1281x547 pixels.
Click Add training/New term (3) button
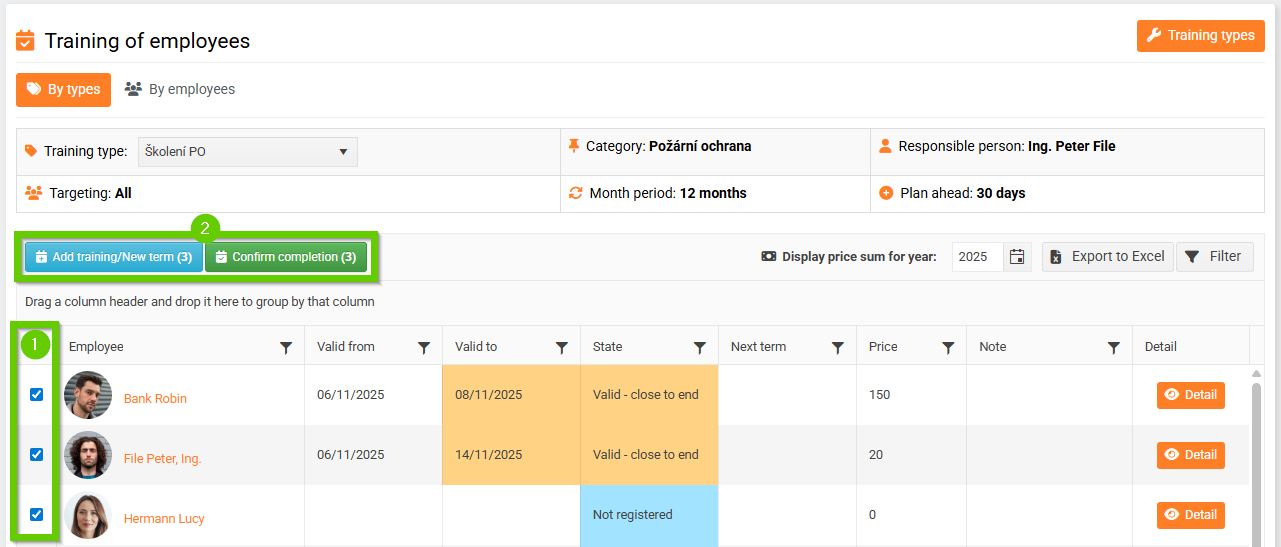[113, 257]
